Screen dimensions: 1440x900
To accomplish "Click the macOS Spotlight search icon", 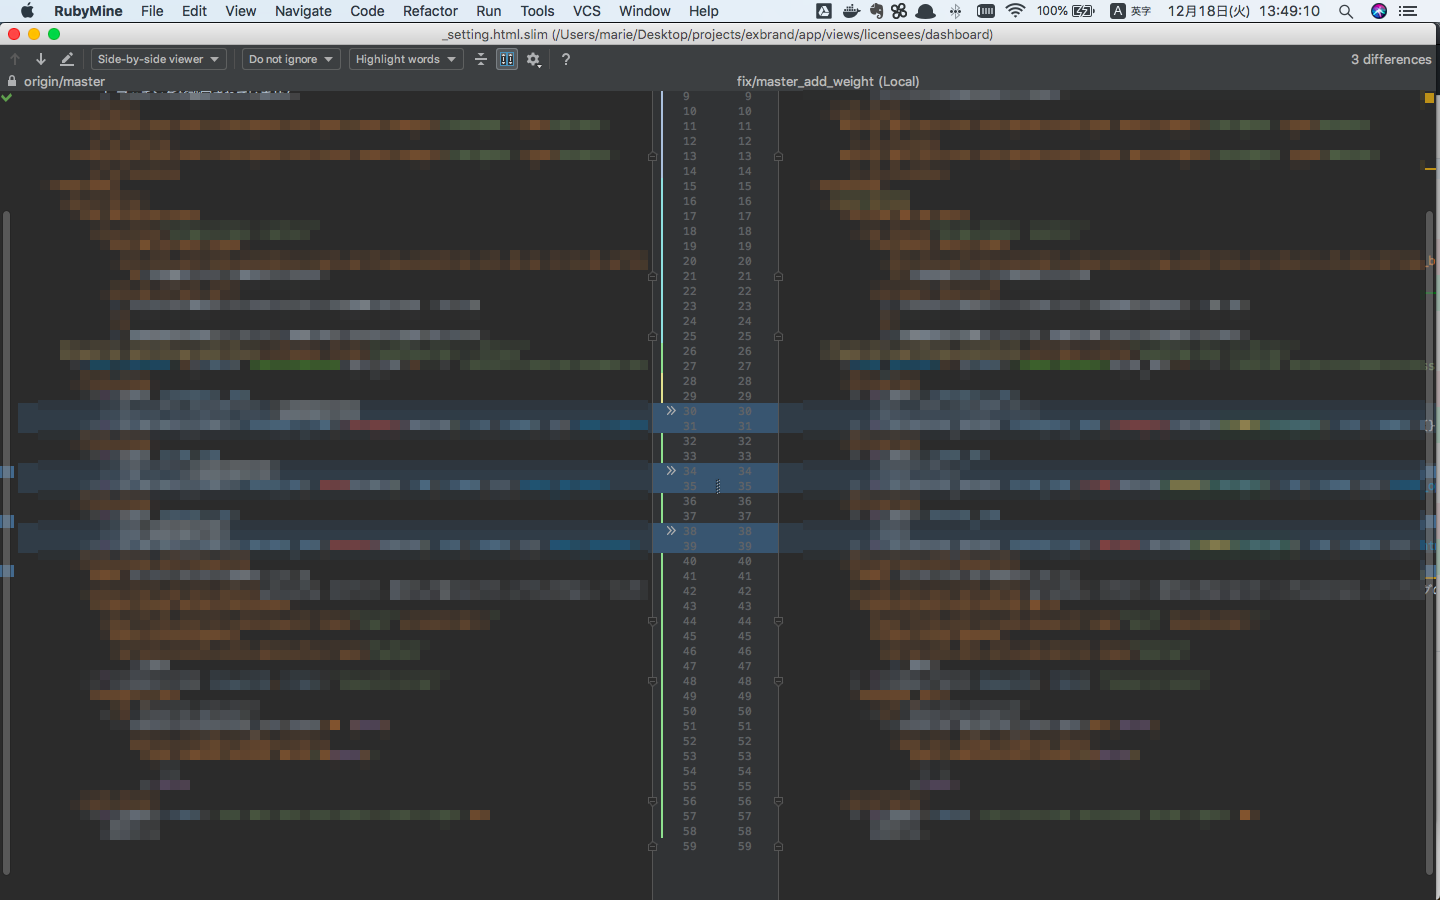I will click(1346, 11).
